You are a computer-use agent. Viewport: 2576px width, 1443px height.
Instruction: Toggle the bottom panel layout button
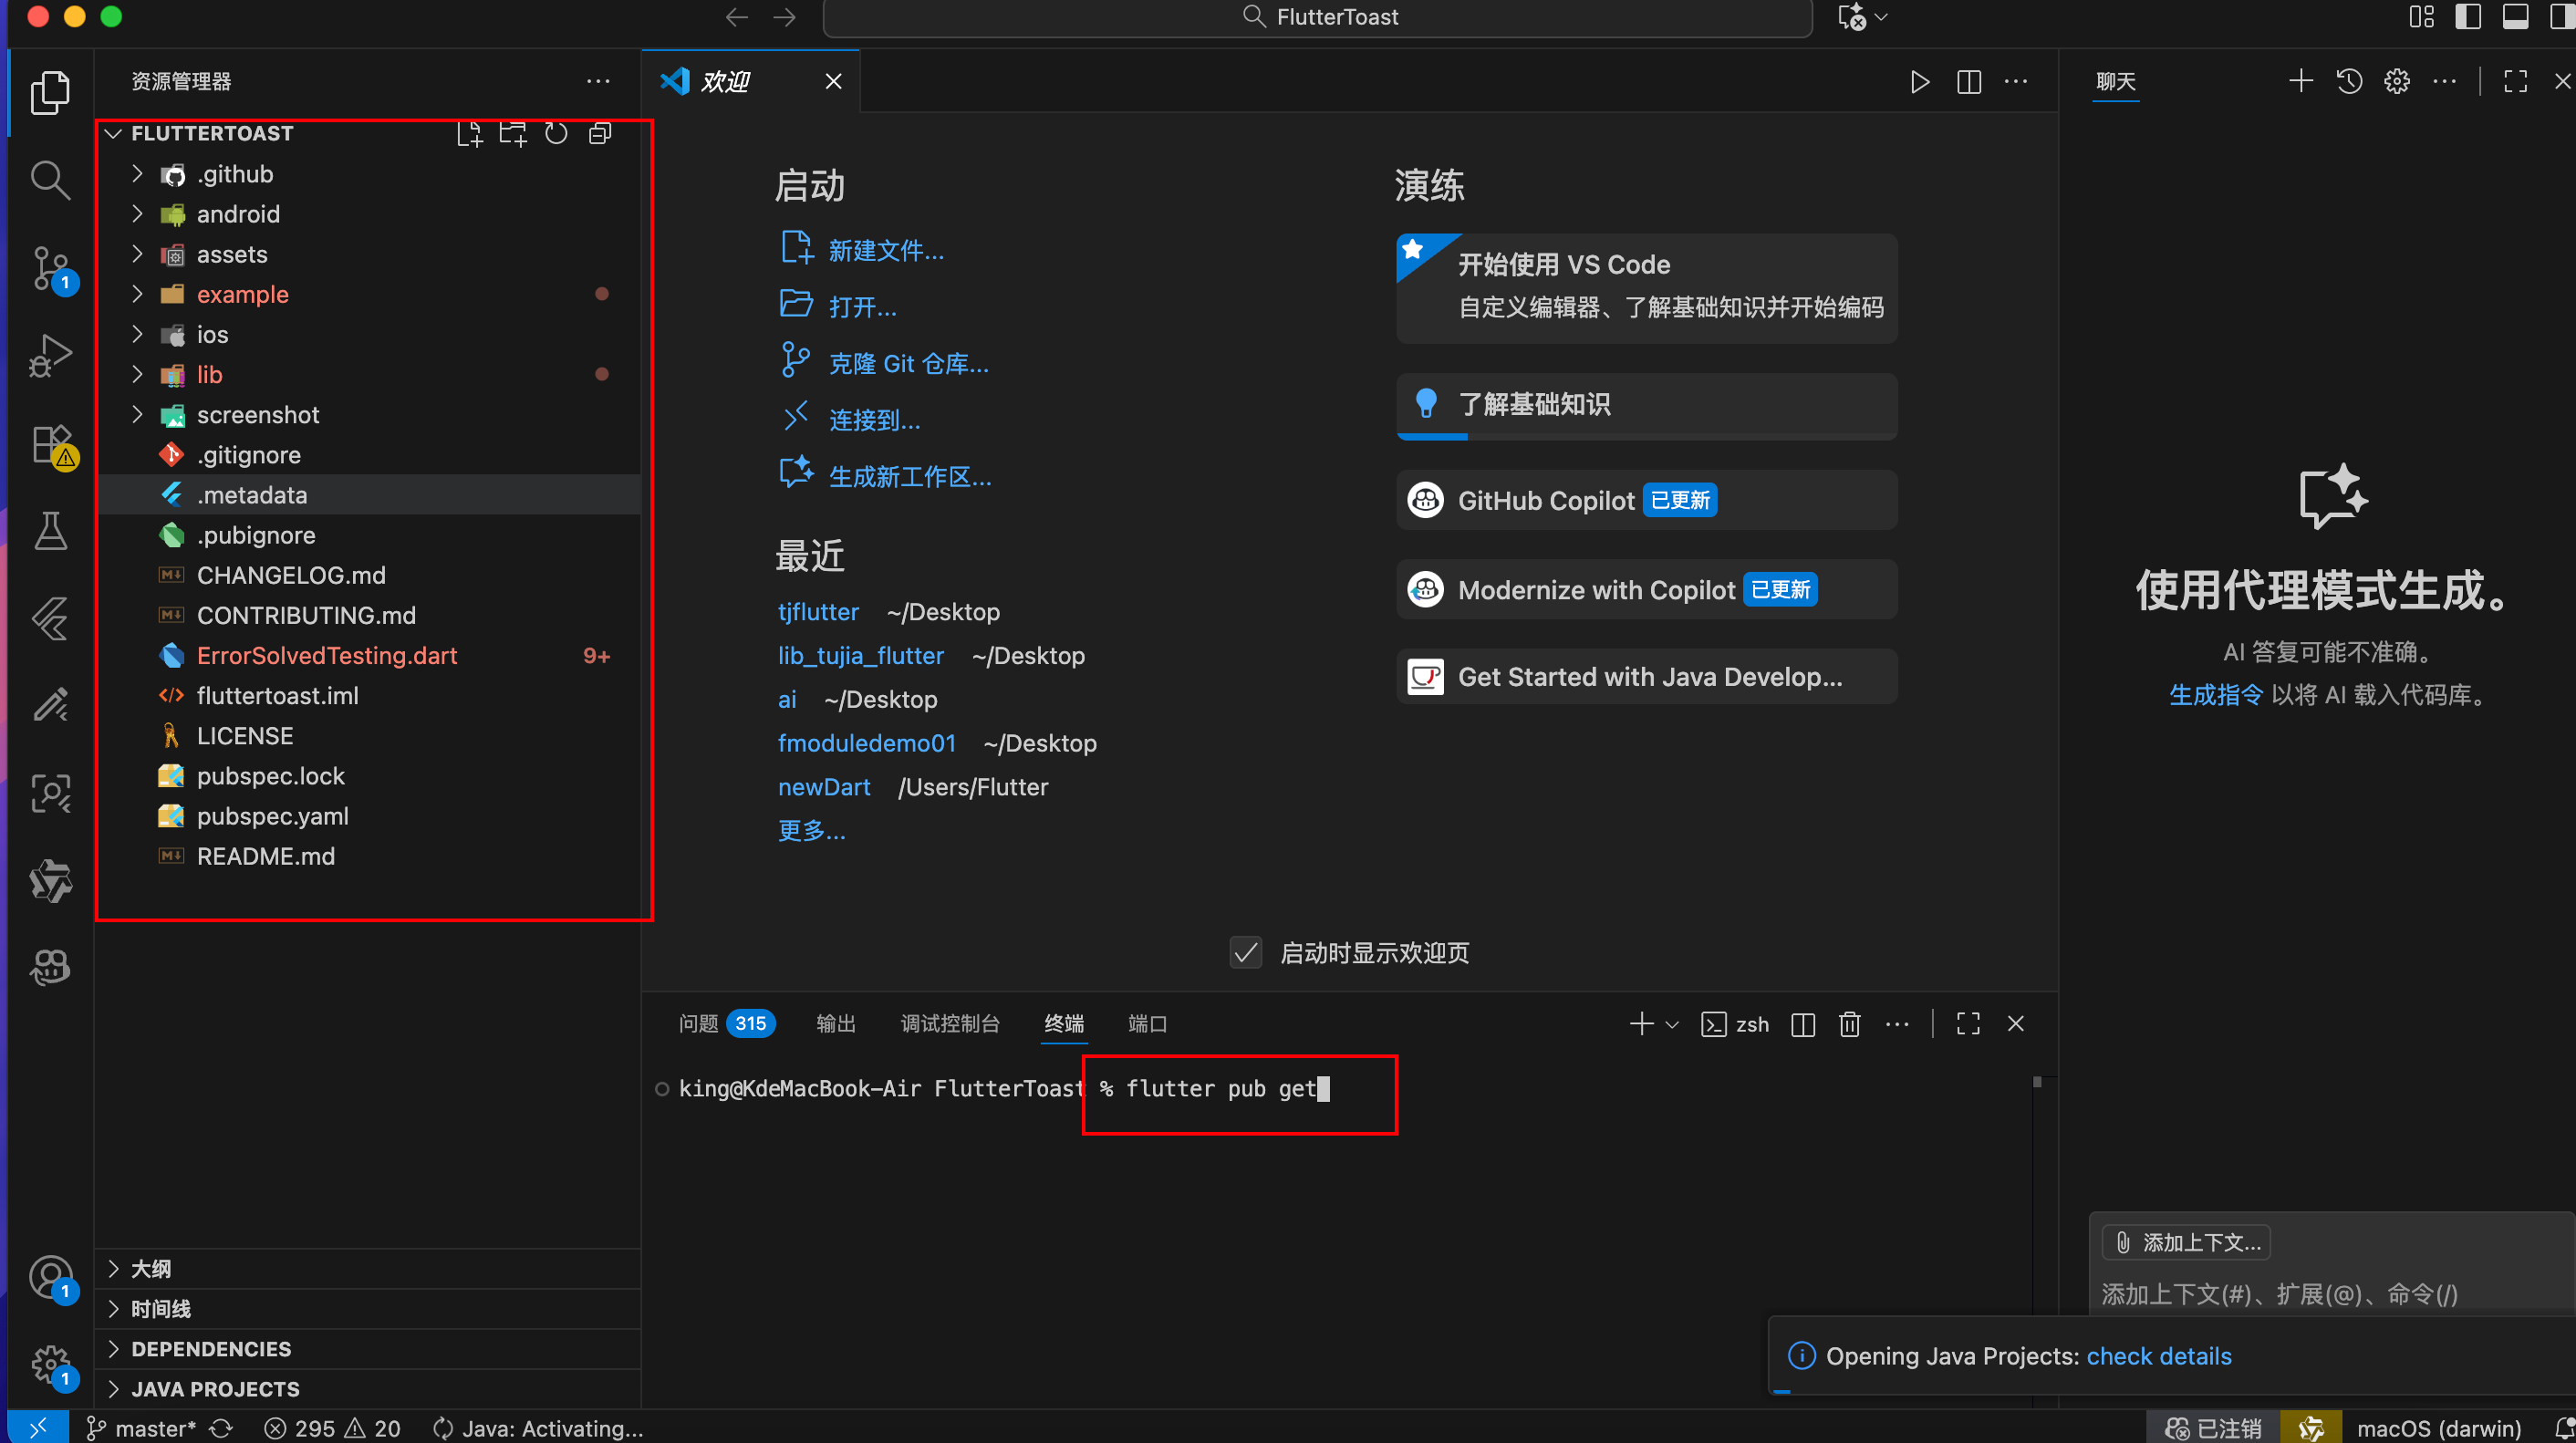[x=2515, y=17]
